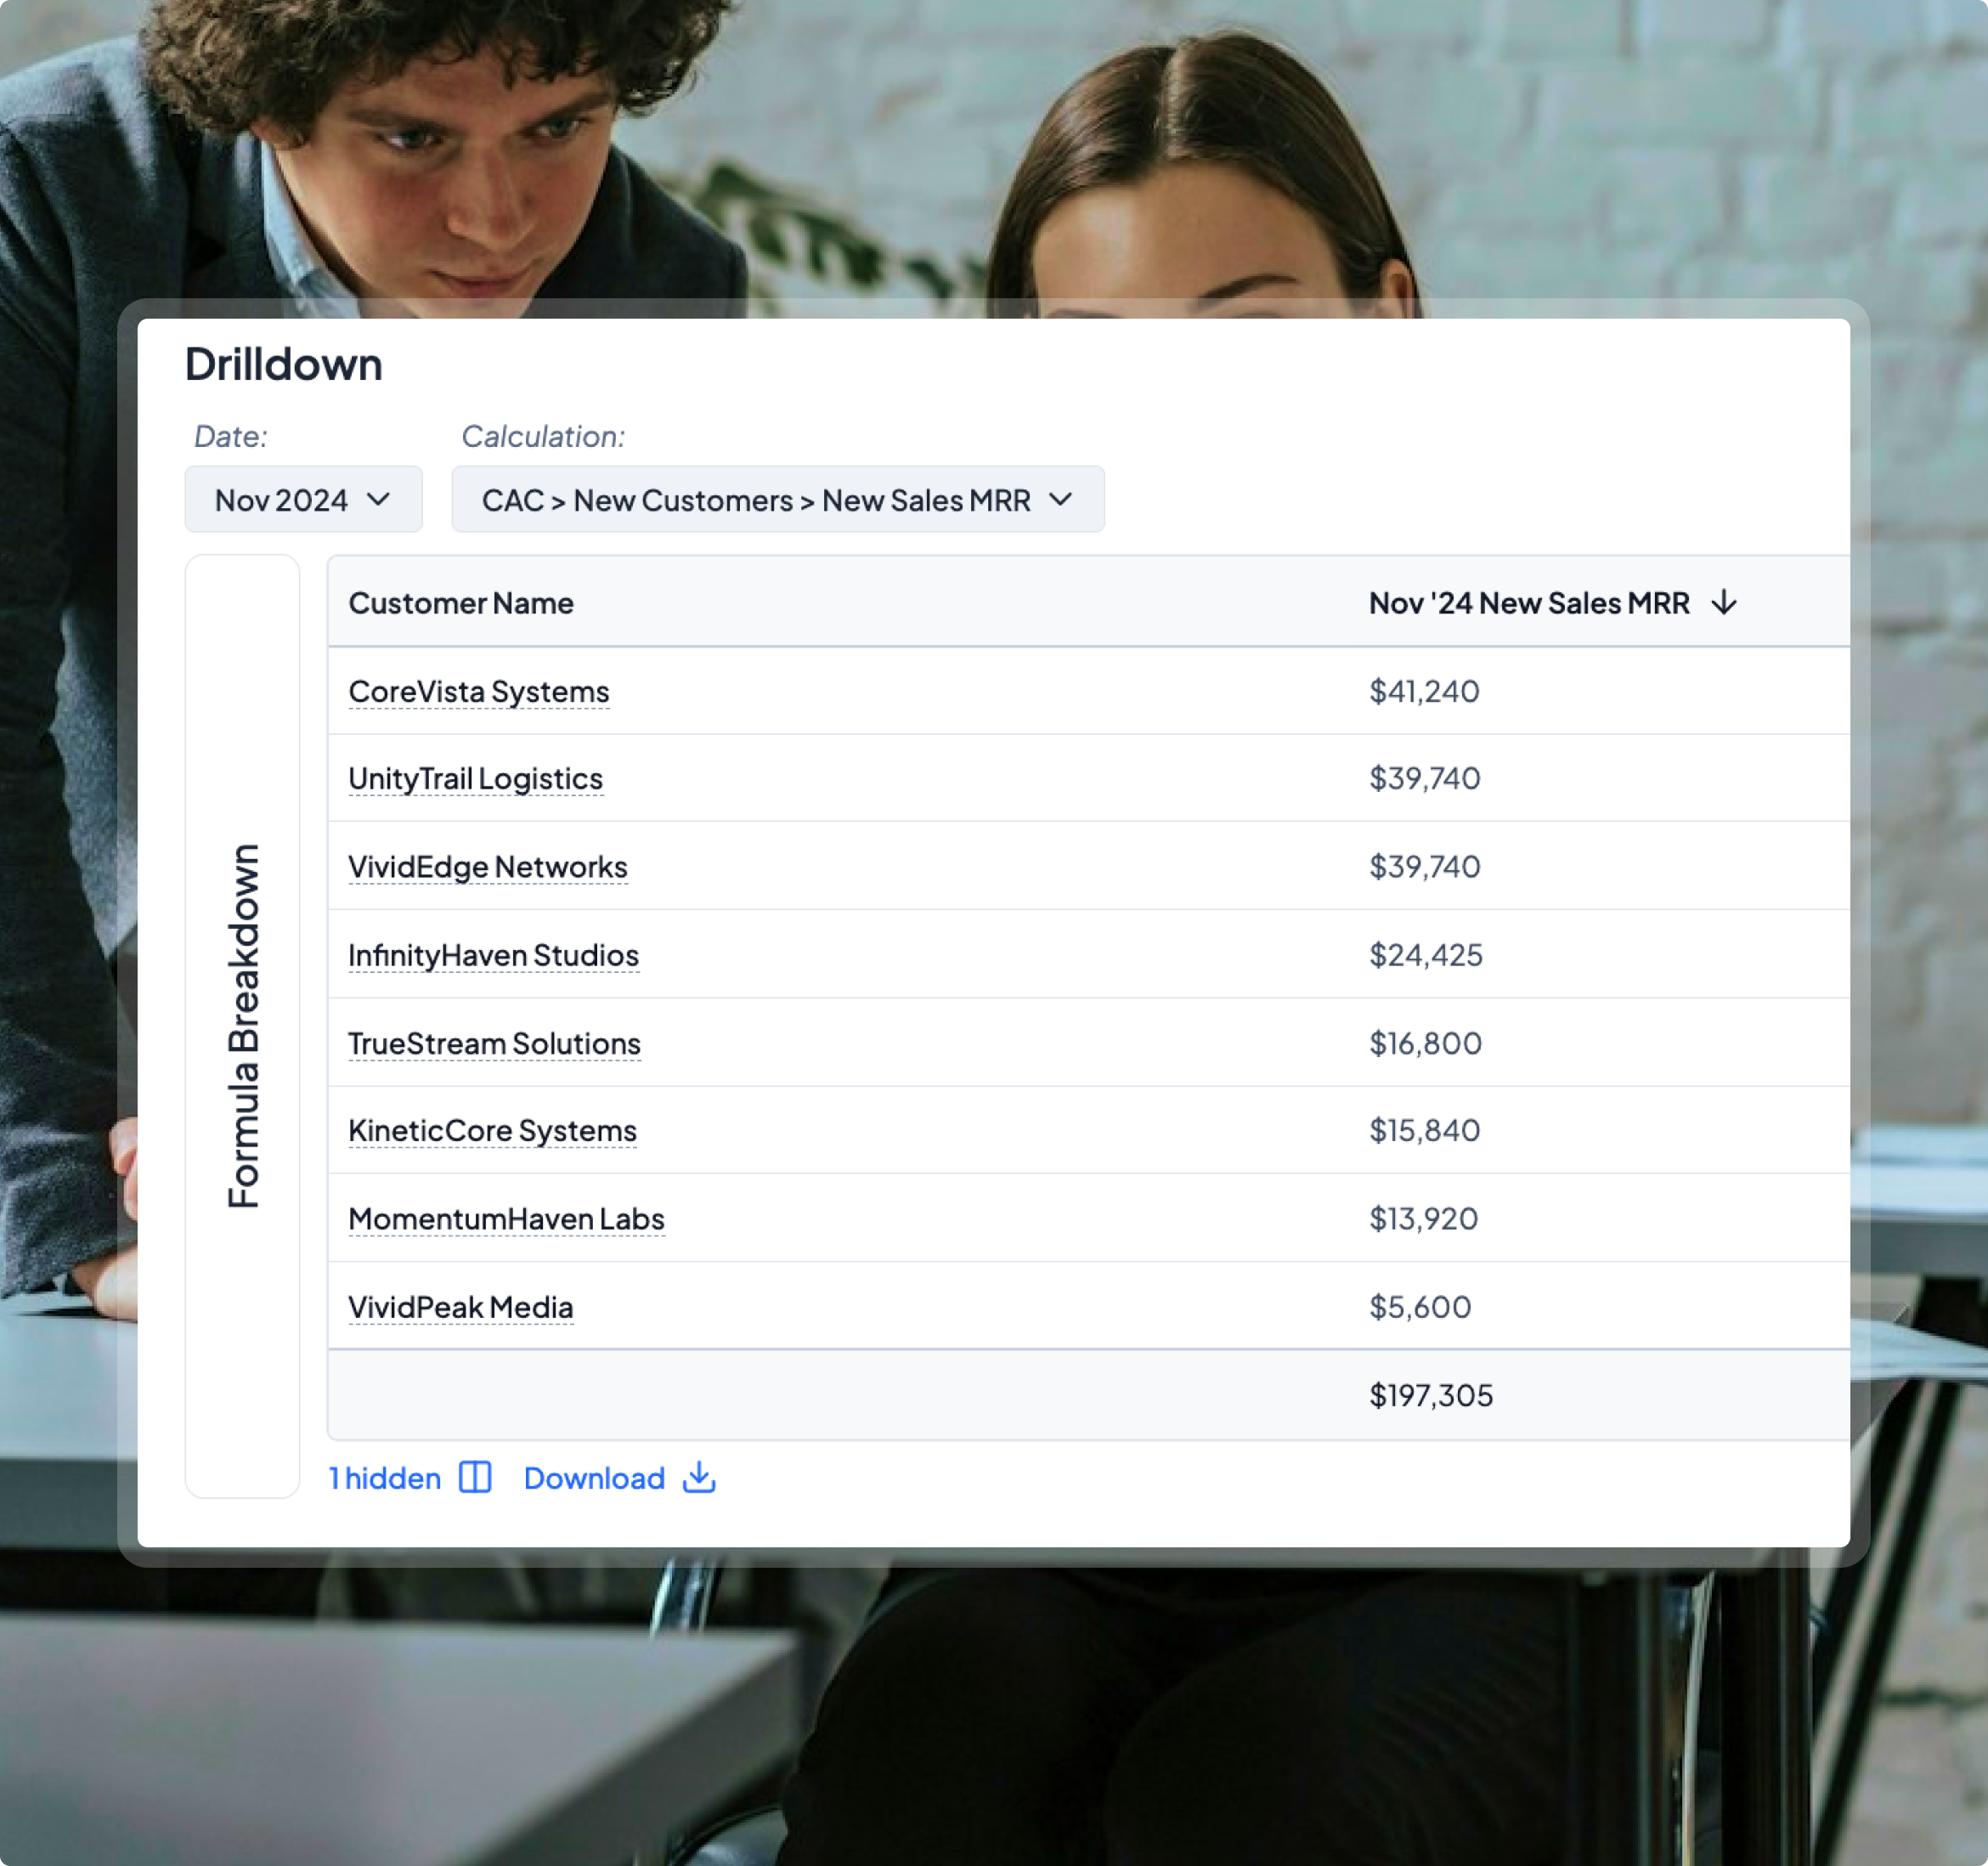Screen dimensions: 1988x1866
Task: Open KineticCore Systems customer
Action: [x=492, y=1130]
